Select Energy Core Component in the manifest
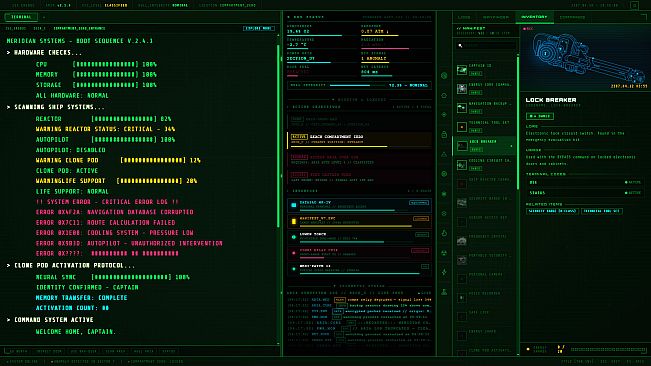This screenshot has height=366, width=651. [x=485, y=89]
